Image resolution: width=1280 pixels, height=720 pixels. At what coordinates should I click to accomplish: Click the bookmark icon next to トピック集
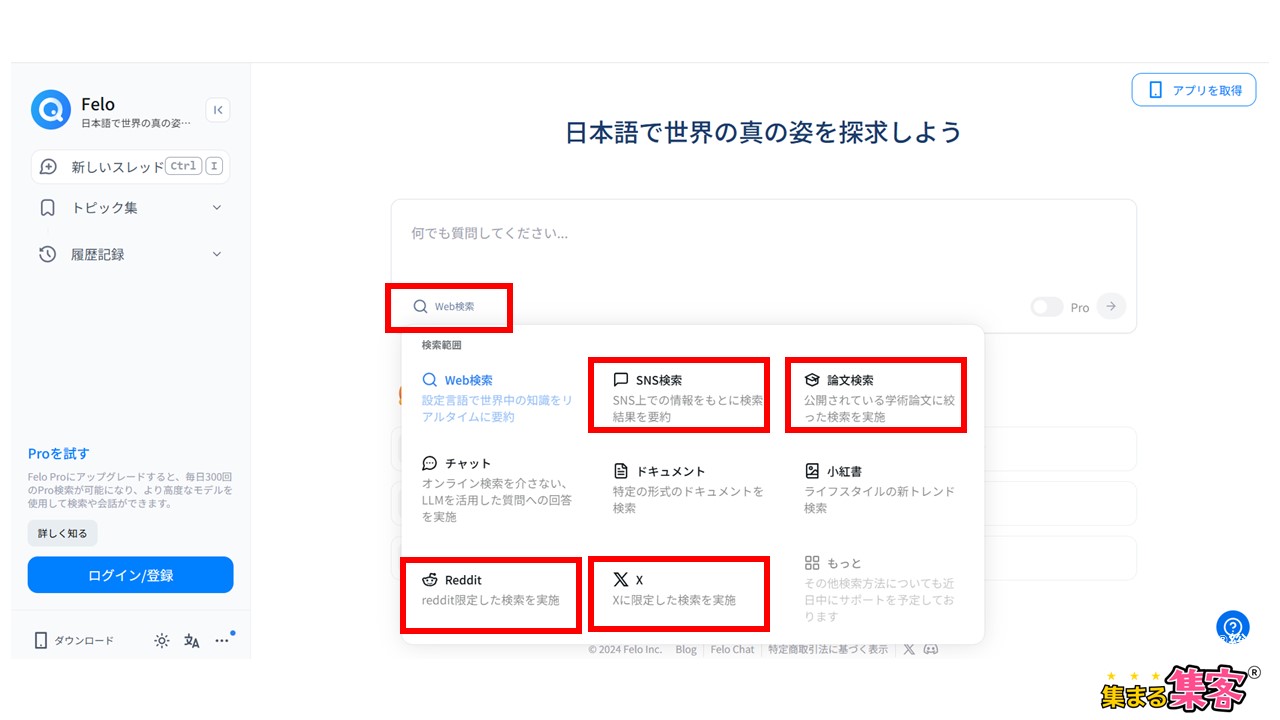[x=47, y=208]
